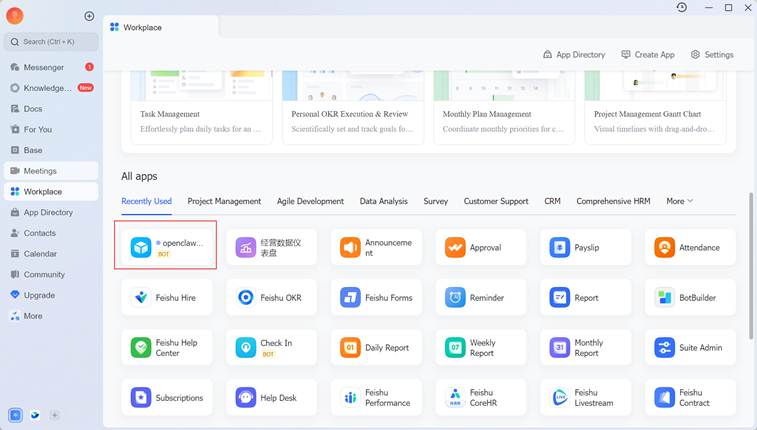Viewport: 757px width, 430px height.
Task: Open the Help Desk app icon
Action: point(246,398)
